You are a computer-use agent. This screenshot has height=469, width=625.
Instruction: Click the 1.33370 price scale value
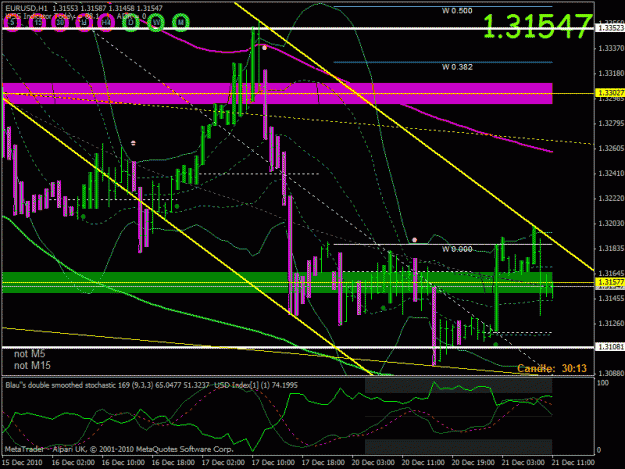(611, 48)
